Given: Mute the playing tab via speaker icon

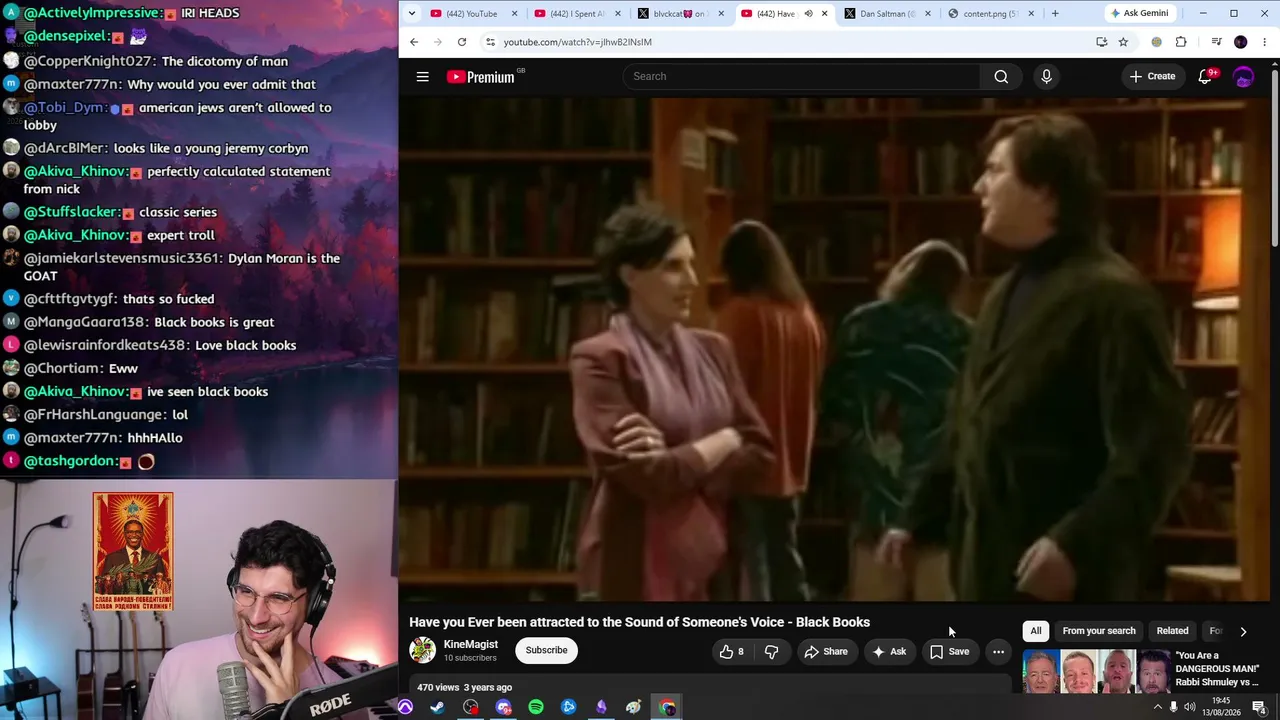Looking at the screenshot, I should tap(809, 14).
